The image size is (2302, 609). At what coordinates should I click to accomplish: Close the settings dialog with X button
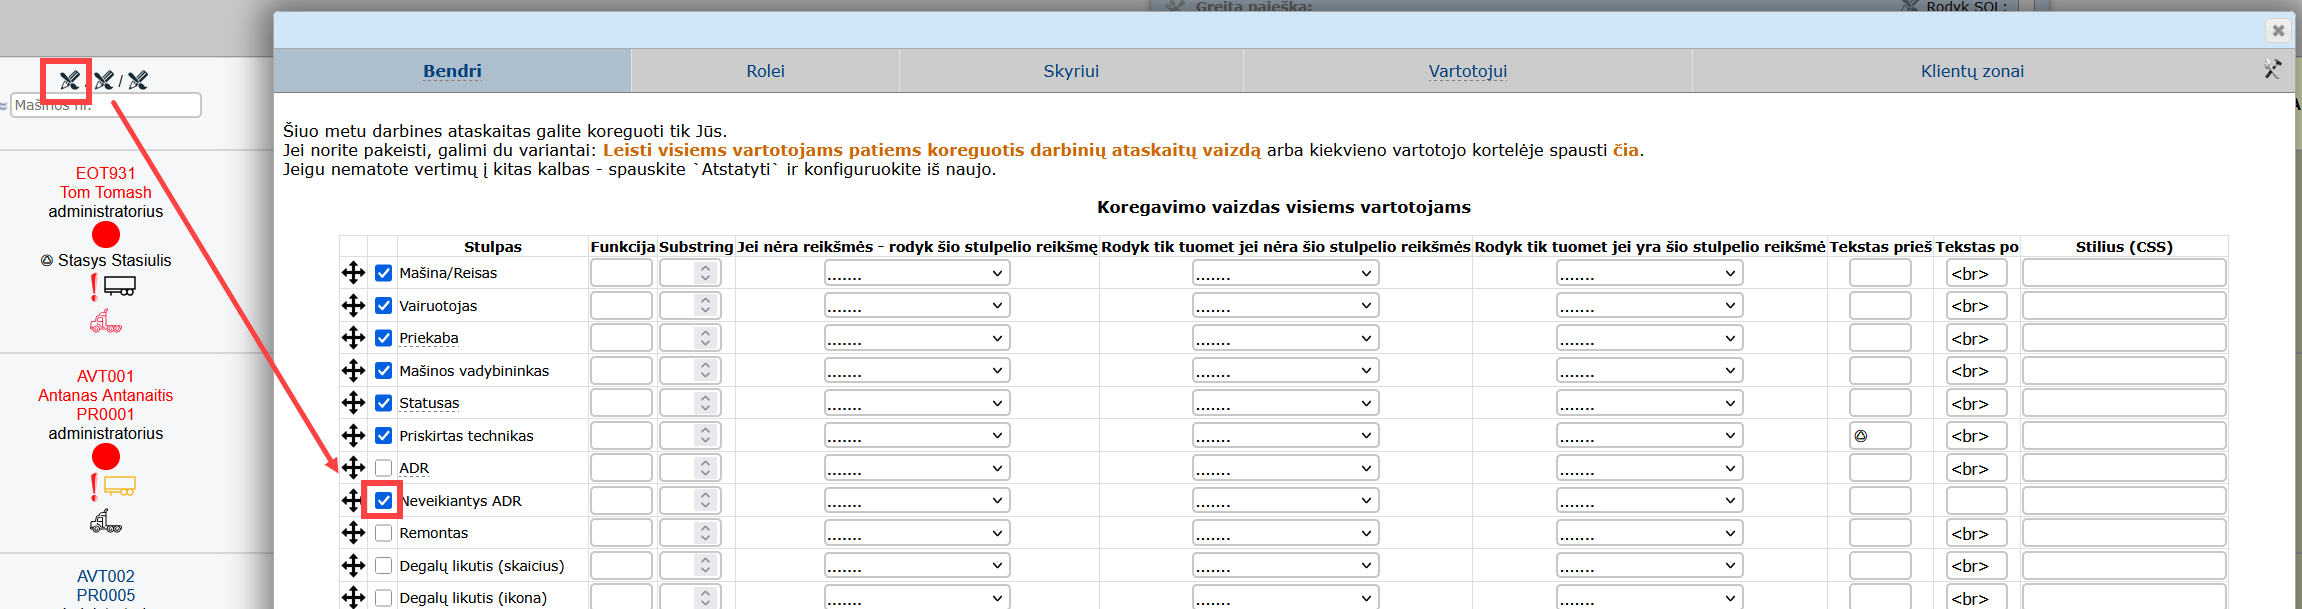coord(2278,30)
